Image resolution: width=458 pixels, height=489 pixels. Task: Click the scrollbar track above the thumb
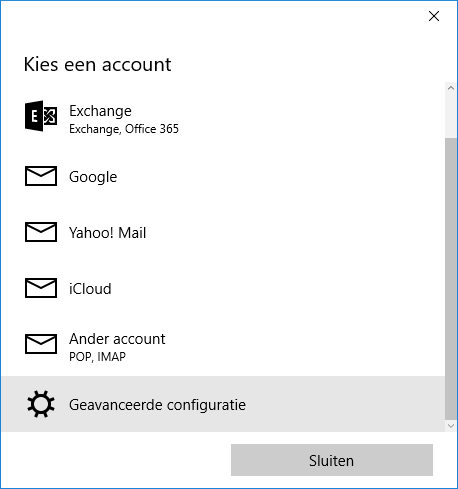[x=451, y=115]
